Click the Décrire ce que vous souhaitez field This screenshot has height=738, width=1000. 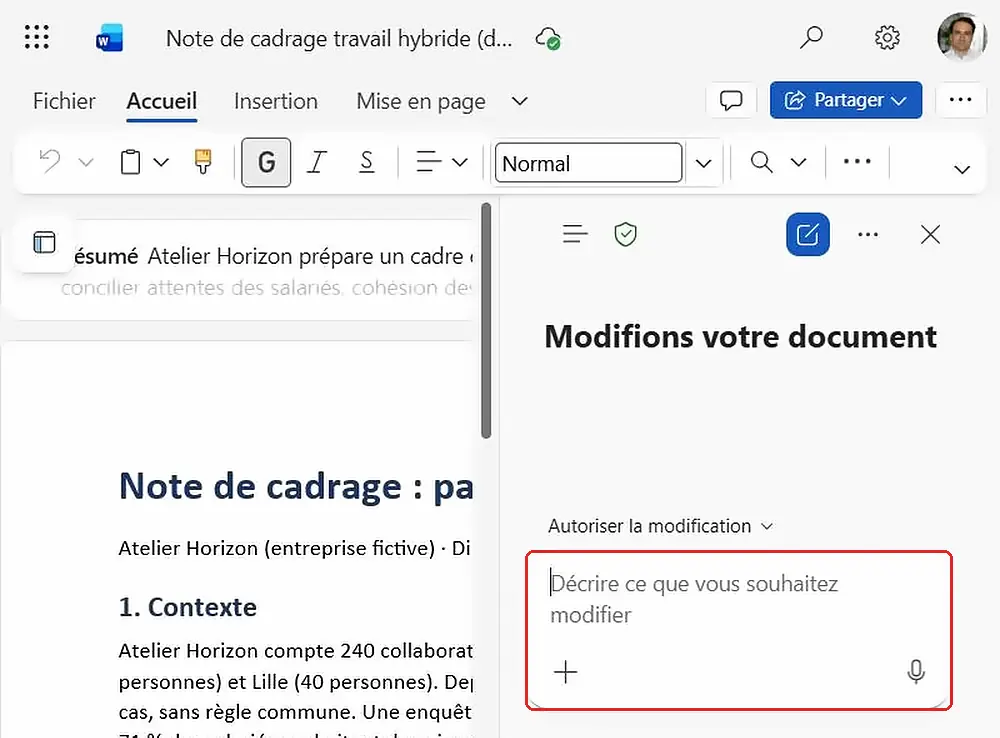pos(739,630)
